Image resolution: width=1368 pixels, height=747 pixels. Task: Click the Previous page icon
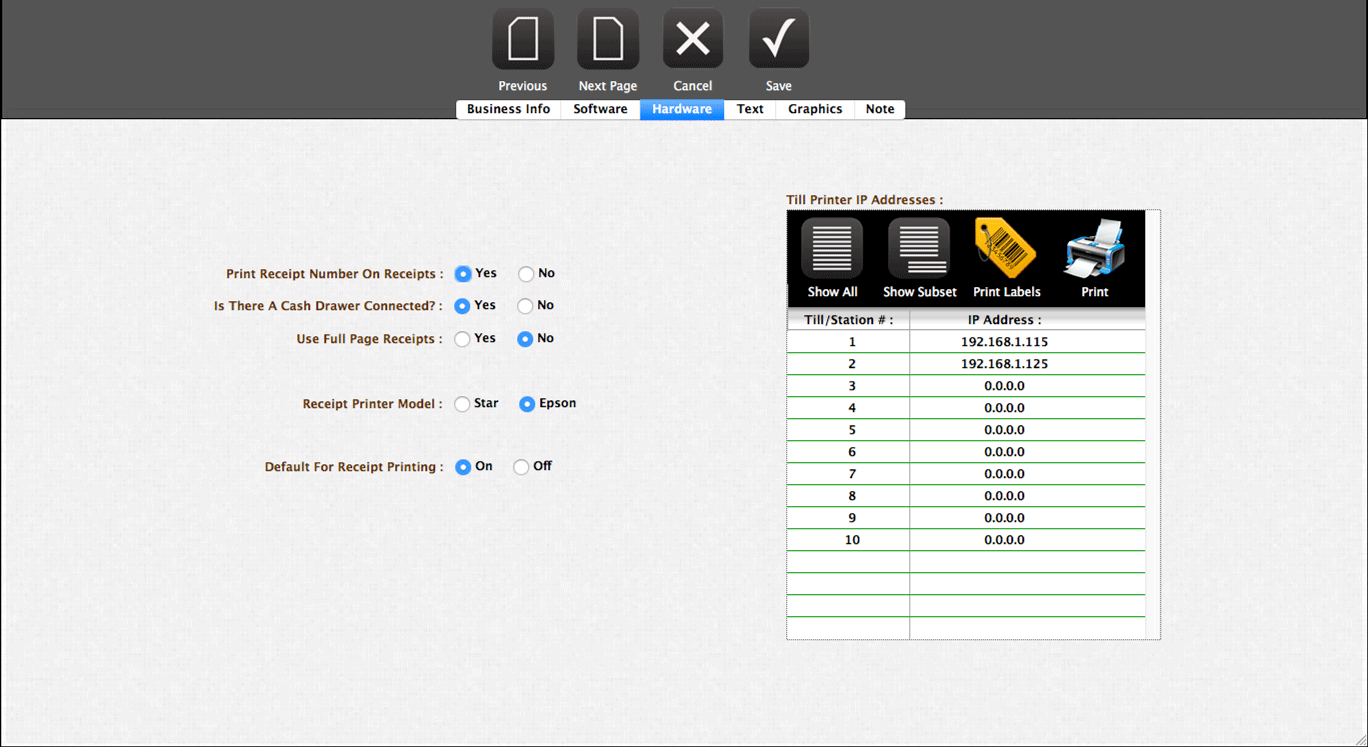coord(522,40)
